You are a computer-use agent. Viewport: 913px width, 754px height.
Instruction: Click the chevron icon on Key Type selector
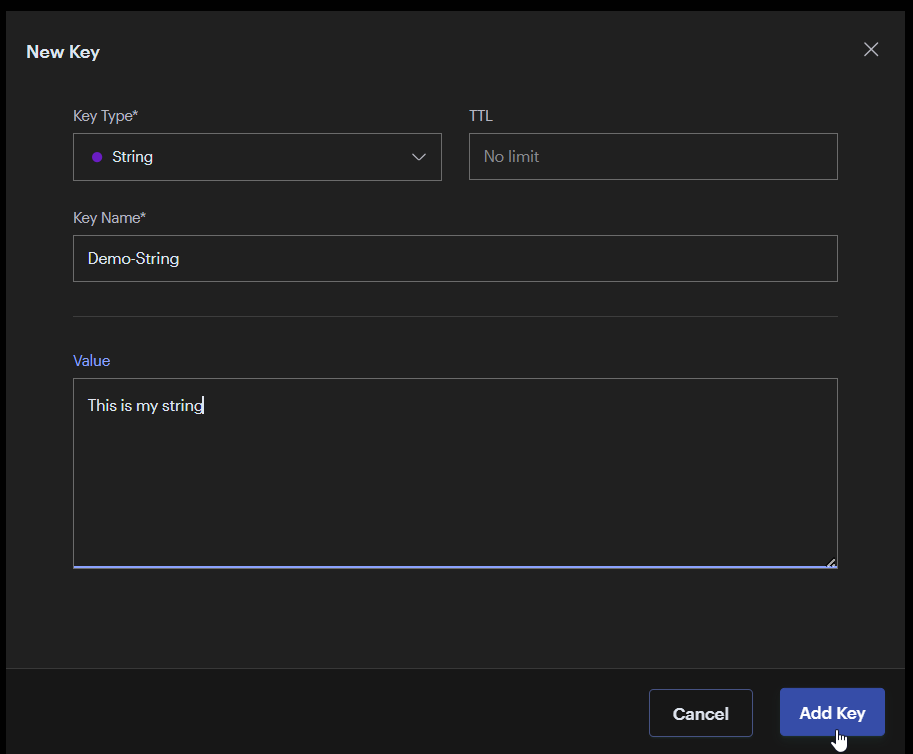tap(419, 157)
